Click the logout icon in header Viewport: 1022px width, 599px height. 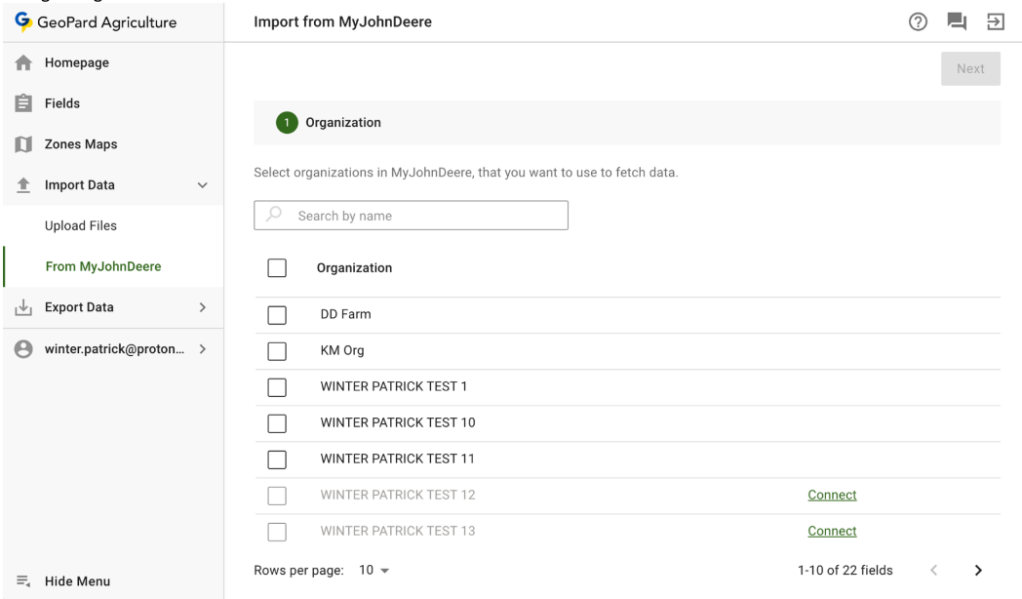(995, 22)
